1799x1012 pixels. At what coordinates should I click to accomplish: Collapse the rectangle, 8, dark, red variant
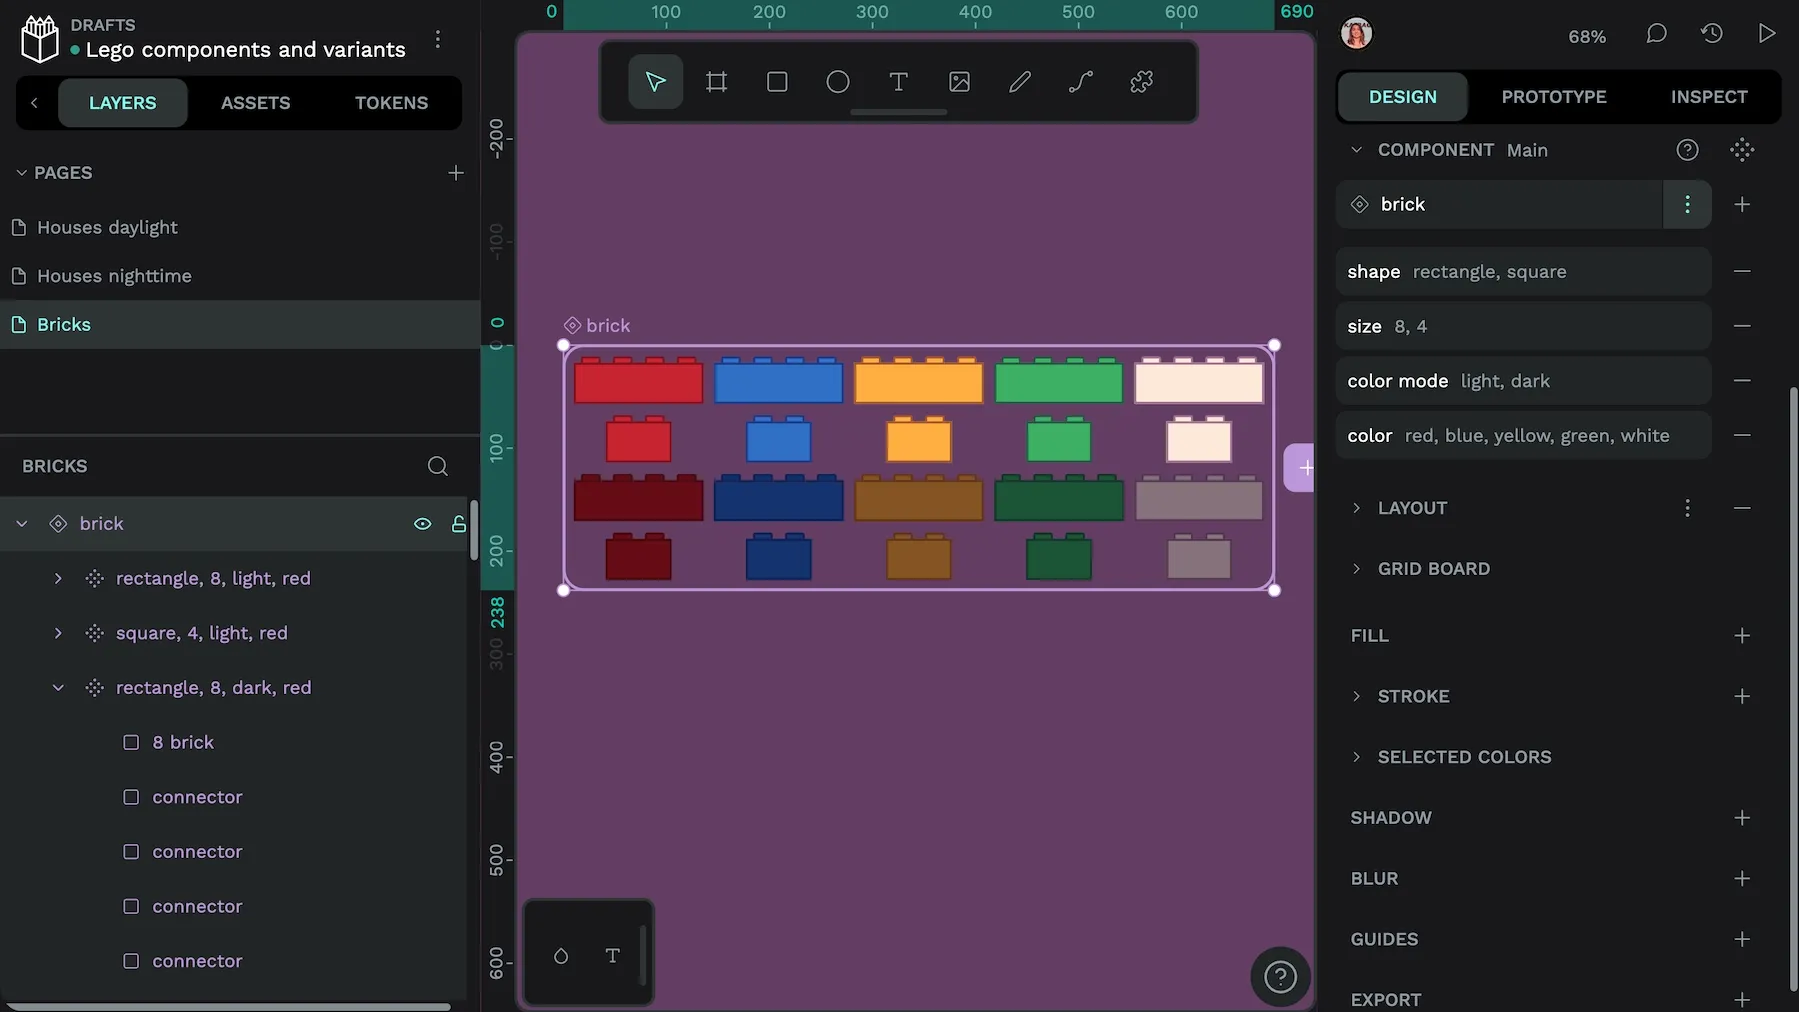57,687
